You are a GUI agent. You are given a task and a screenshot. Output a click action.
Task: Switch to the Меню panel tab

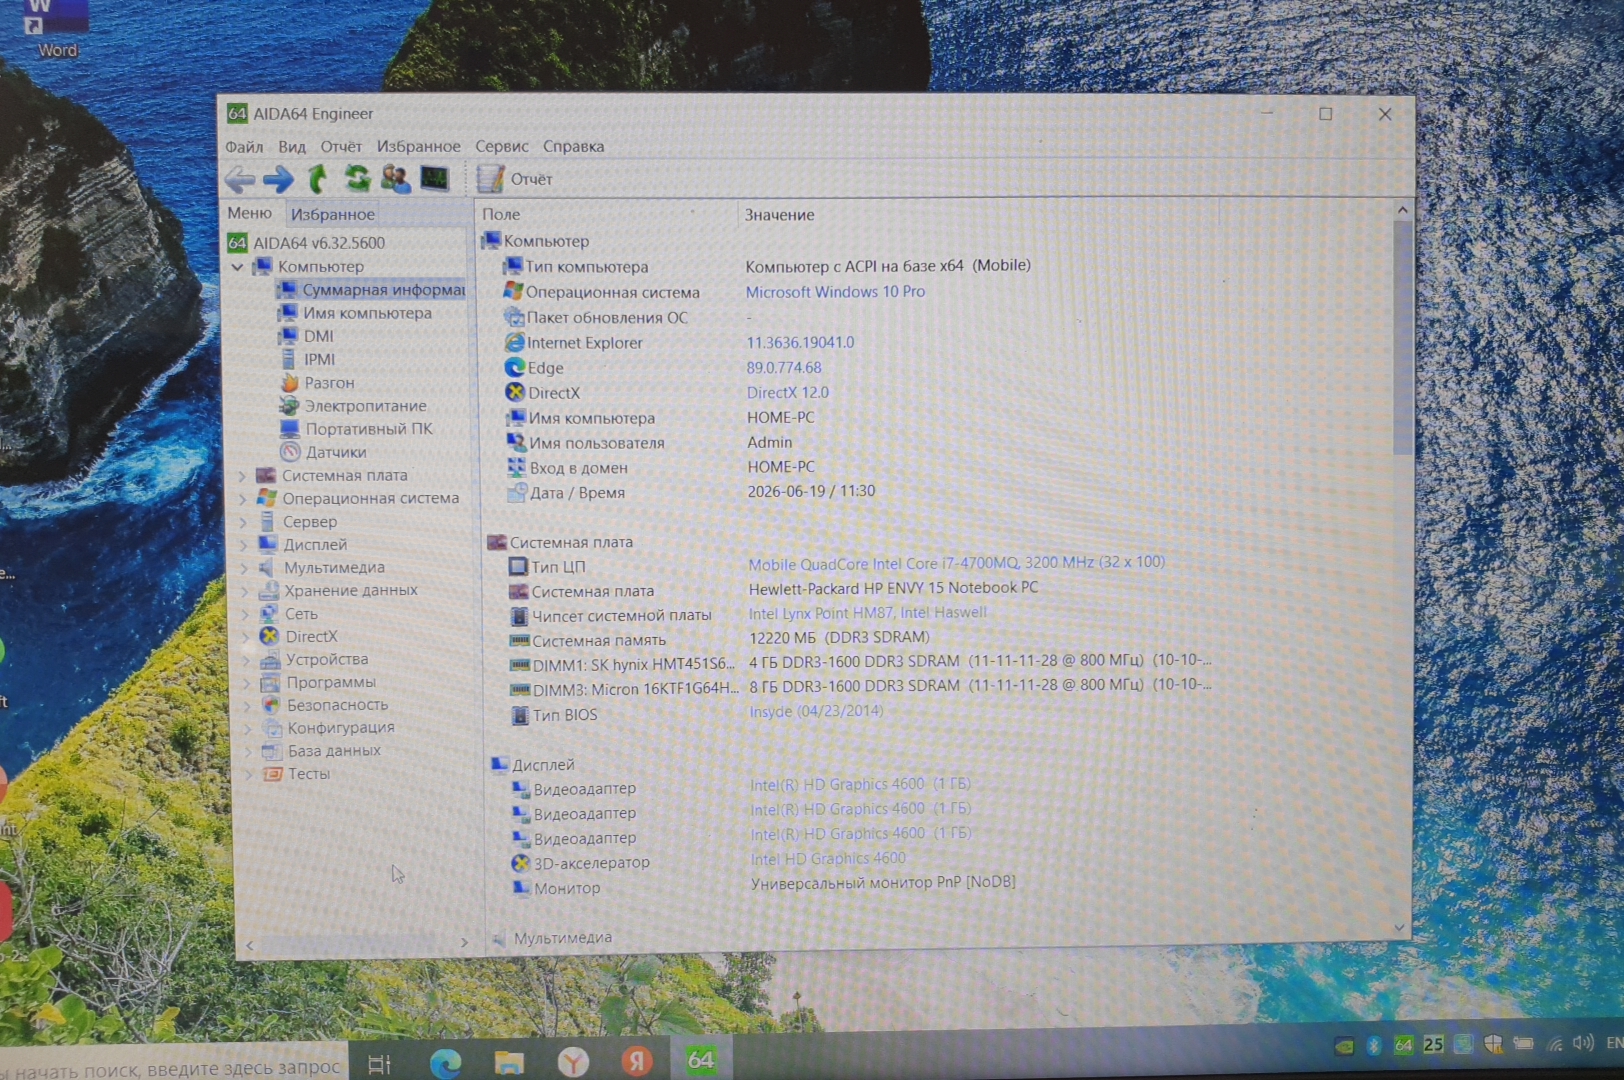[x=249, y=213]
